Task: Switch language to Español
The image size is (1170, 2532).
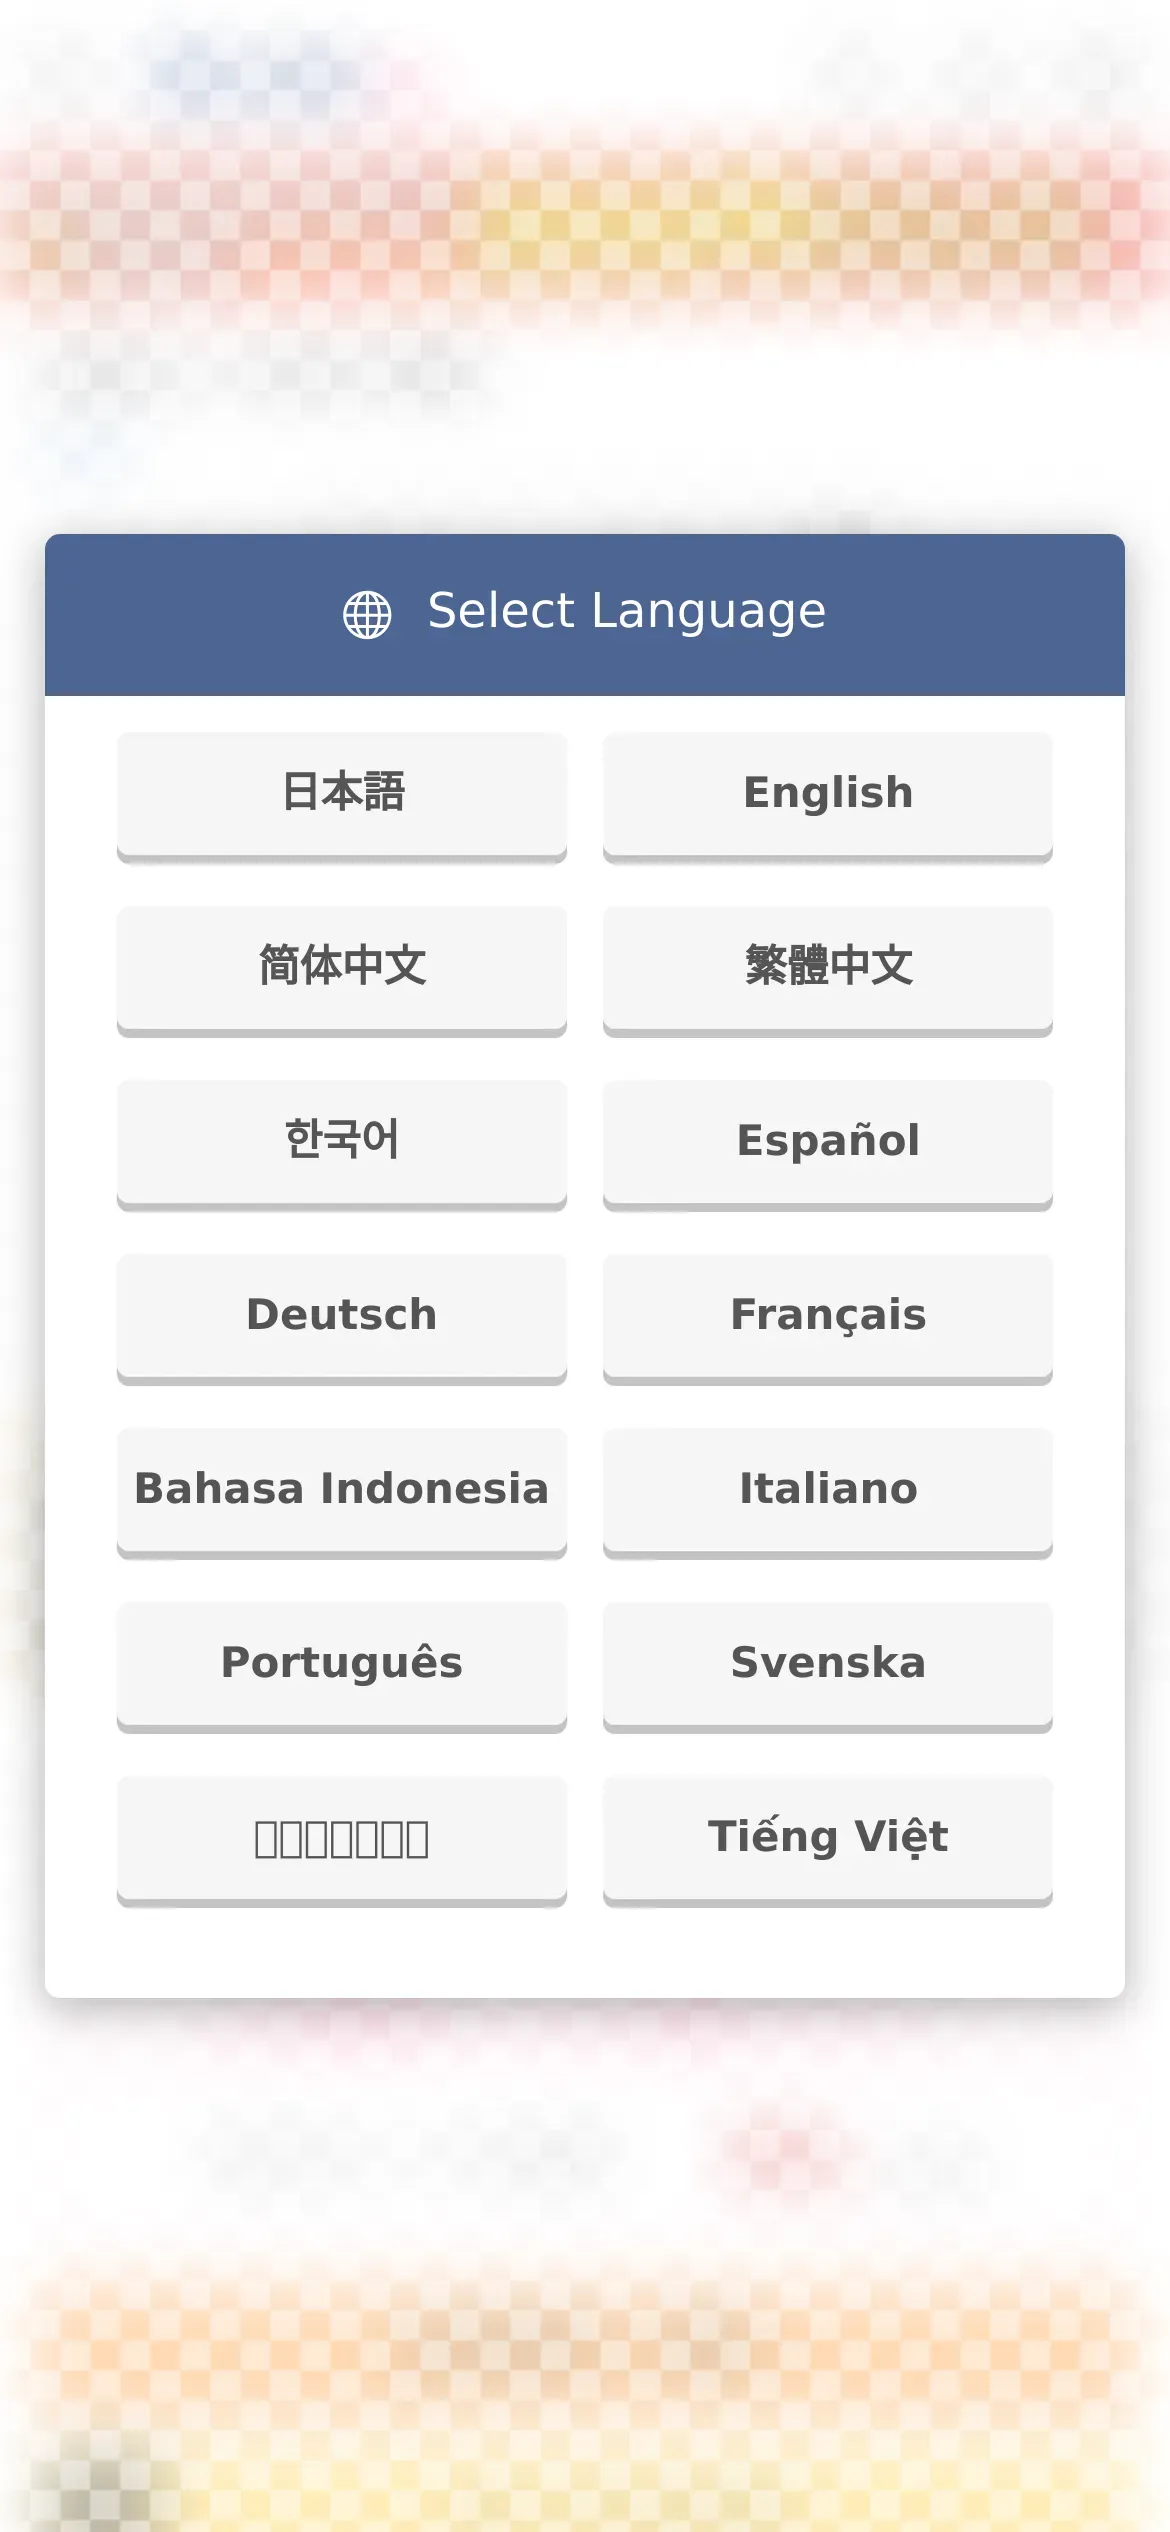Action: tap(828, 1144)
